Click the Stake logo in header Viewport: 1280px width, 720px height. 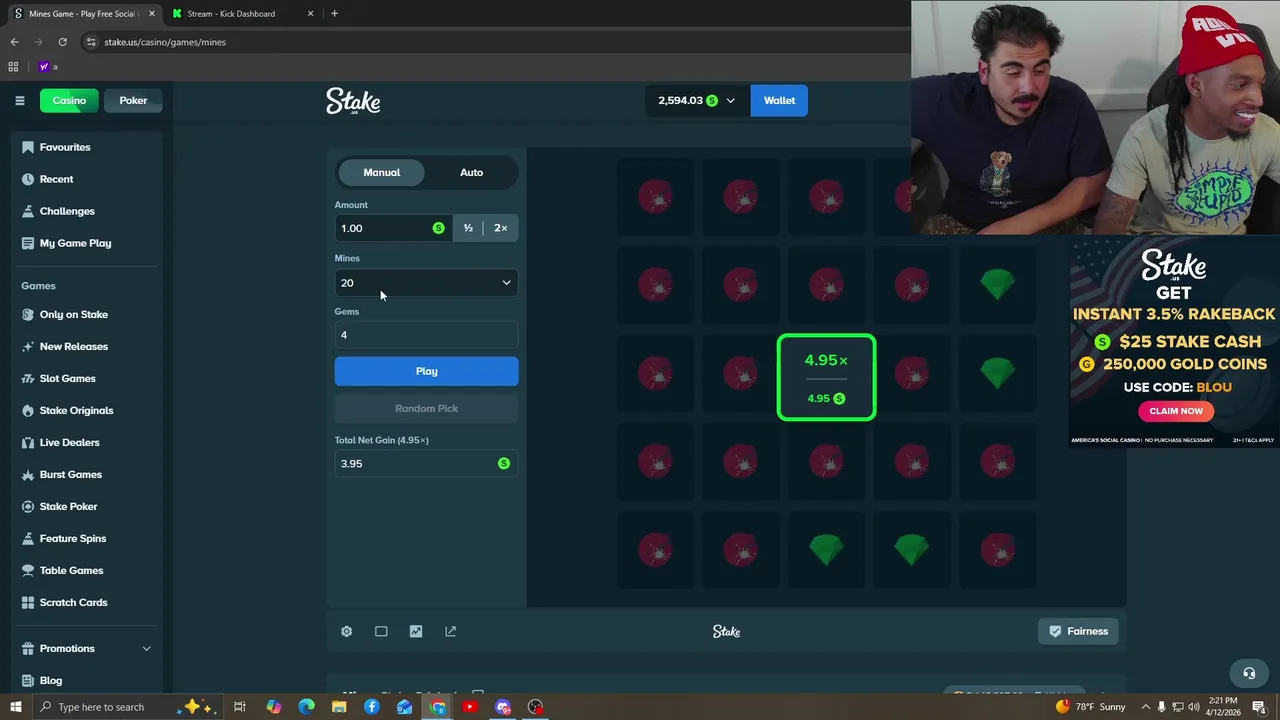click(x=353, y=101)
